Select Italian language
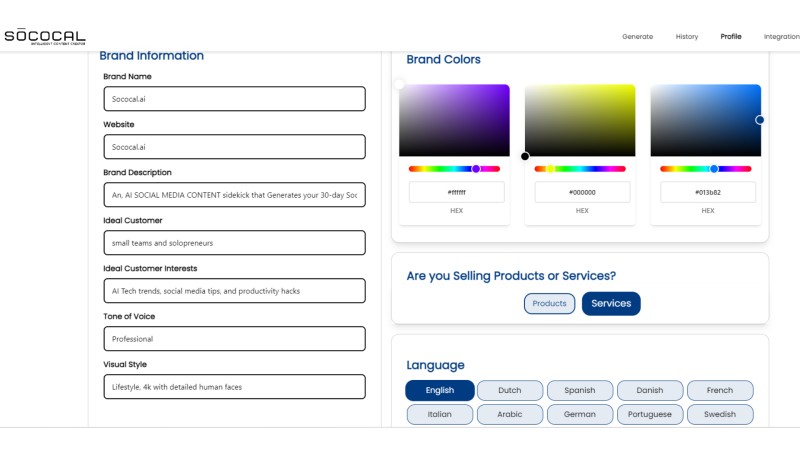 (x=440, y=414)
